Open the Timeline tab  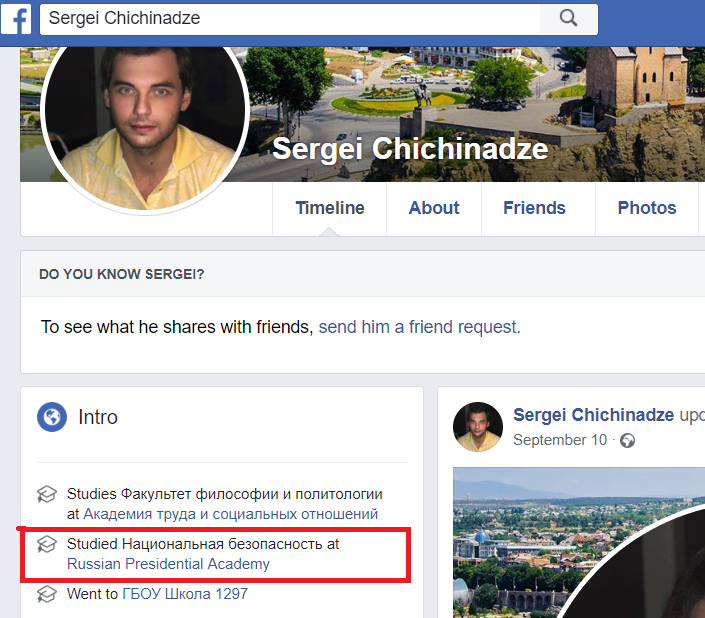pyautogui.click(x=330, y=208)
